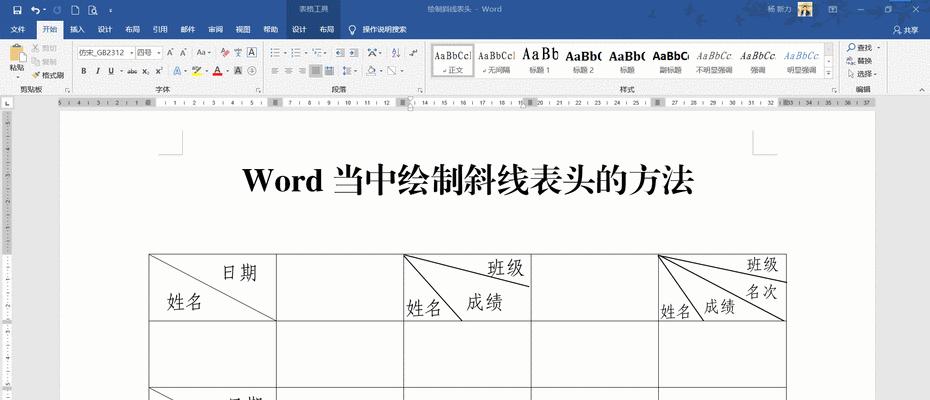Switch to the 引用 (References) tab

(x=160, y=29)
